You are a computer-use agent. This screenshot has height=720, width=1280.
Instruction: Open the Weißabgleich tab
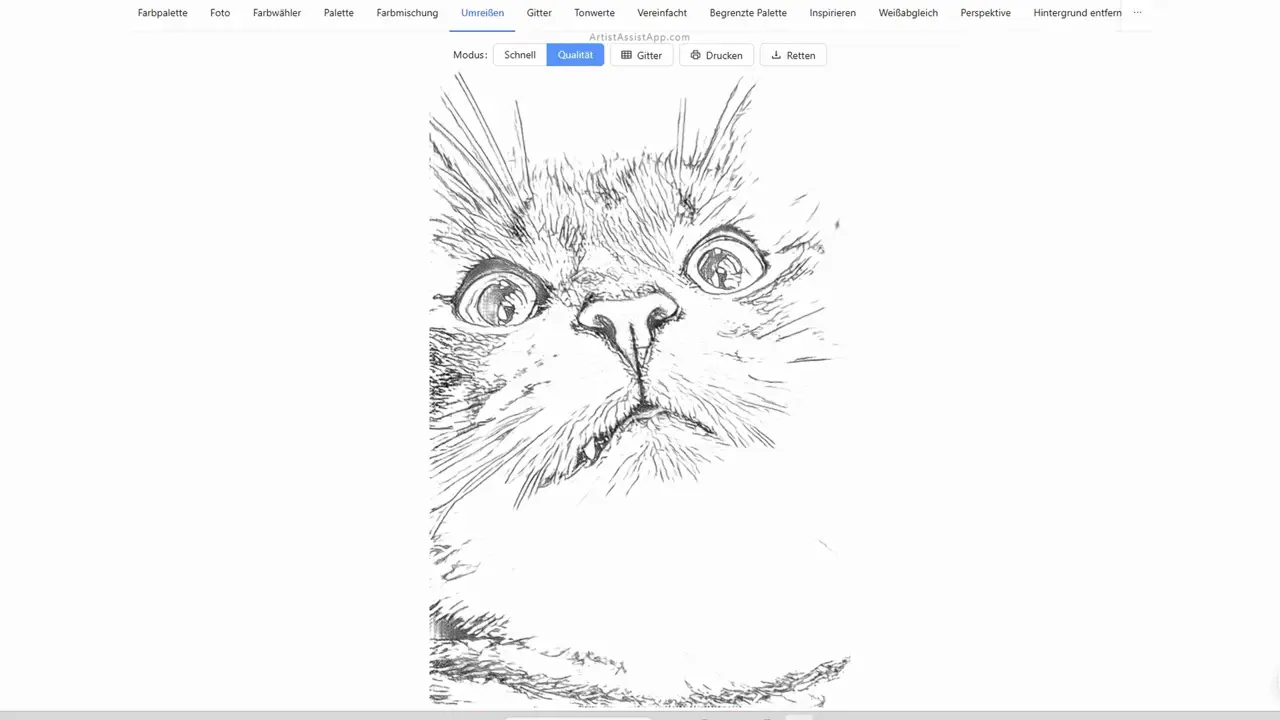908,13
